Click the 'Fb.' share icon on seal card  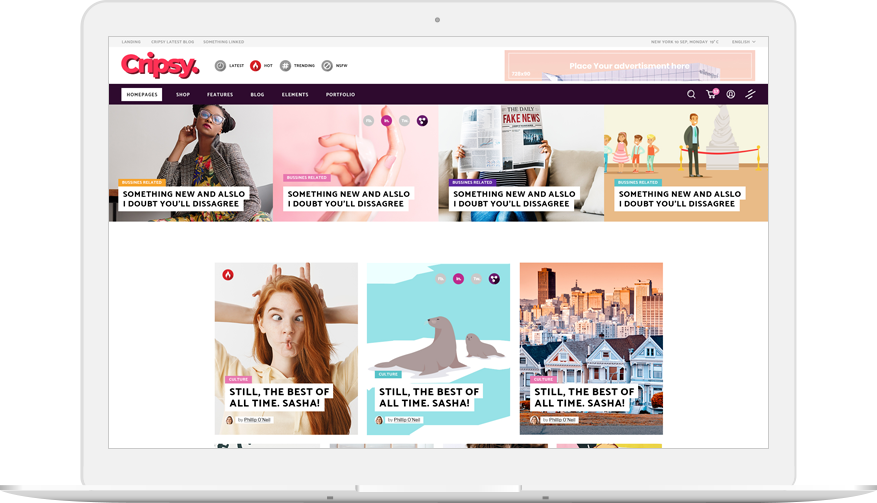pyautogui.click(x=441, y=279)
